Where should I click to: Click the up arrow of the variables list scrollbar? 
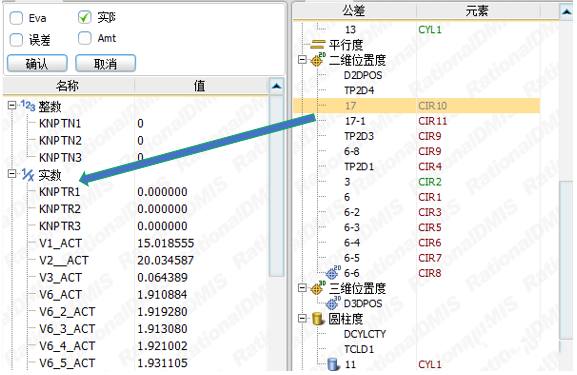[x=276, y=86]
